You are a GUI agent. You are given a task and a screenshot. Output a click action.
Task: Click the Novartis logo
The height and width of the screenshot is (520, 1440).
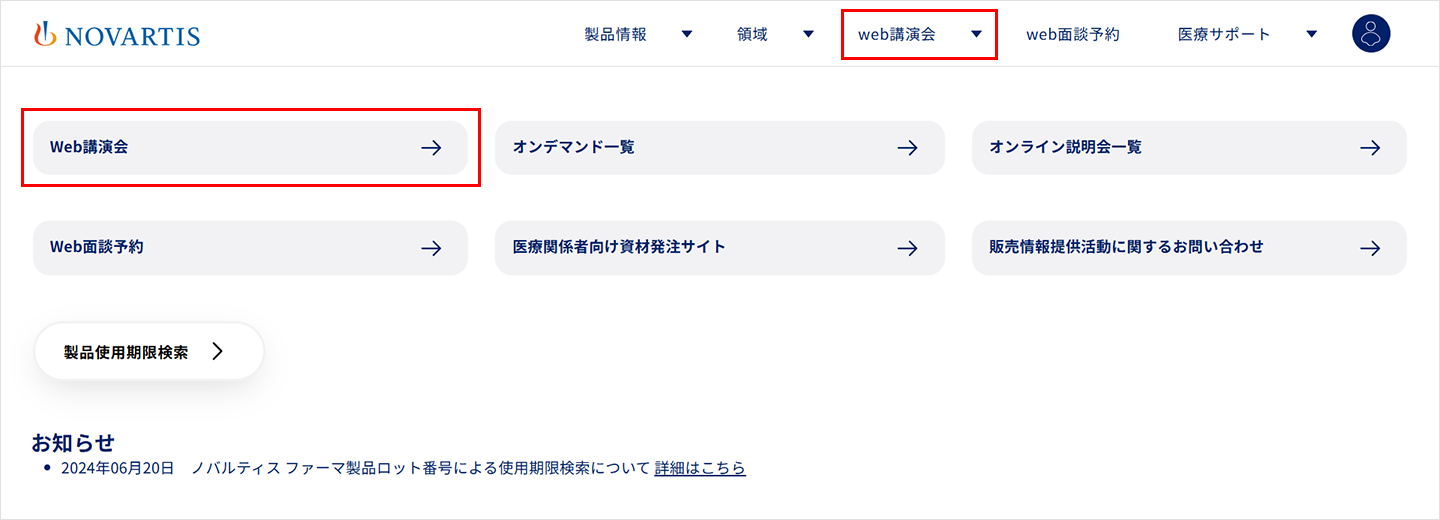point(116,35)
